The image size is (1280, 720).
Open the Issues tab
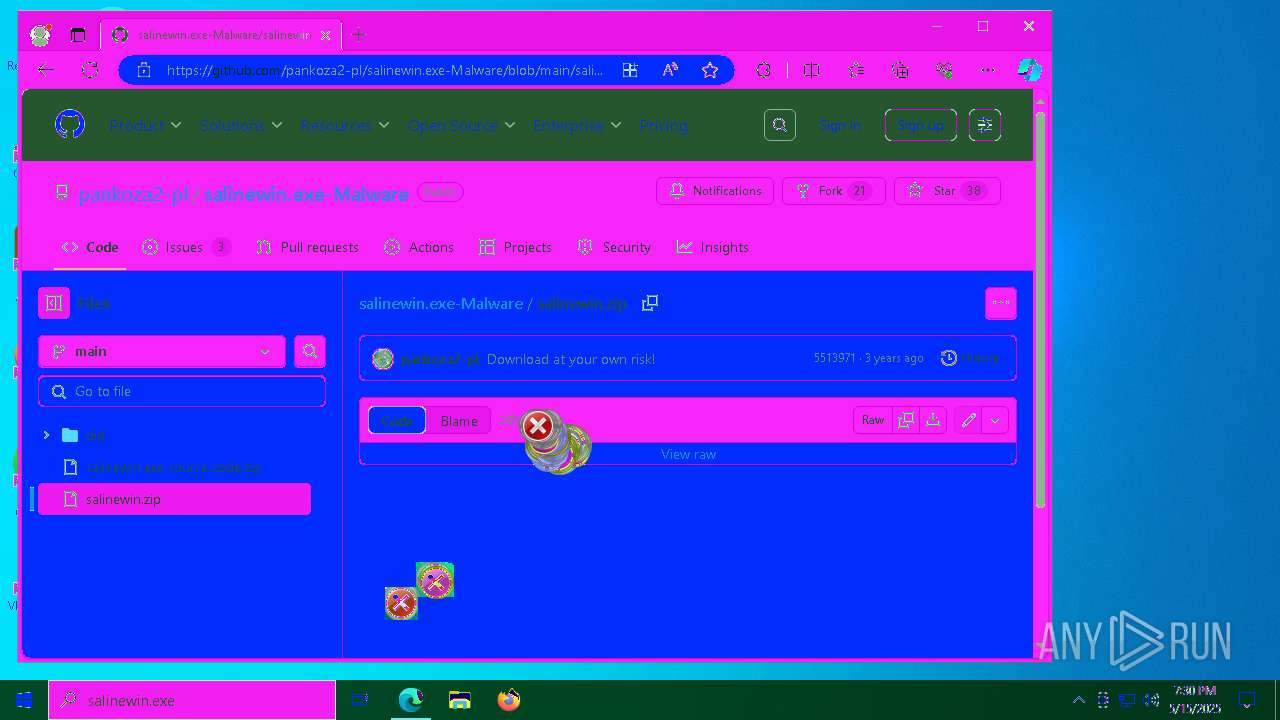point(186,247)
